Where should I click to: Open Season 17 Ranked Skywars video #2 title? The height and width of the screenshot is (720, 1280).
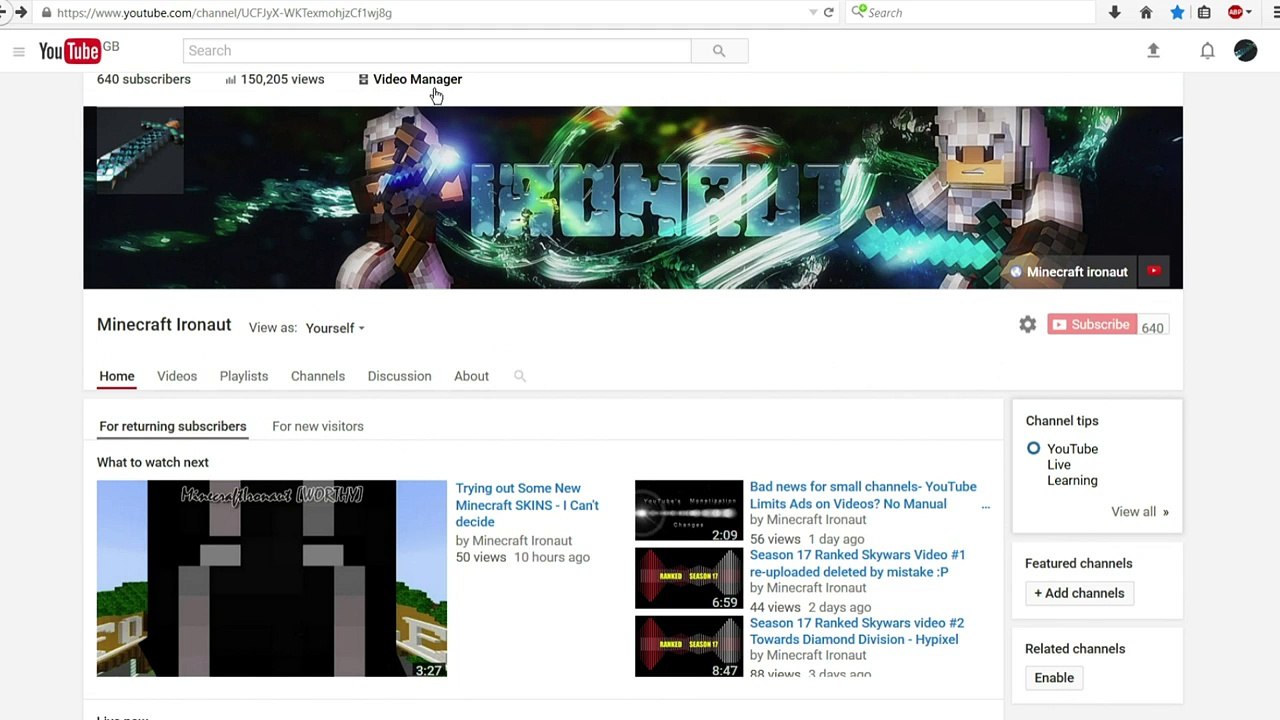point(856,631)
